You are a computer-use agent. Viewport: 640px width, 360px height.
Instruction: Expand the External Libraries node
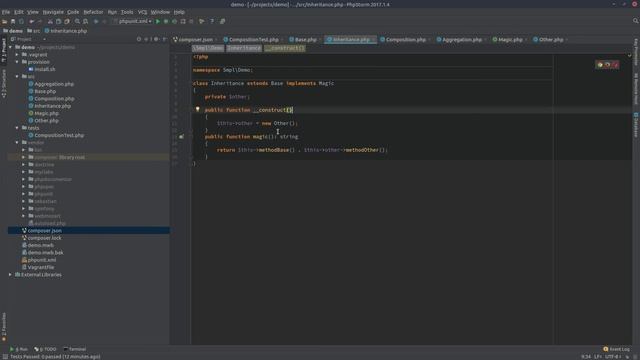pos(11,275)
